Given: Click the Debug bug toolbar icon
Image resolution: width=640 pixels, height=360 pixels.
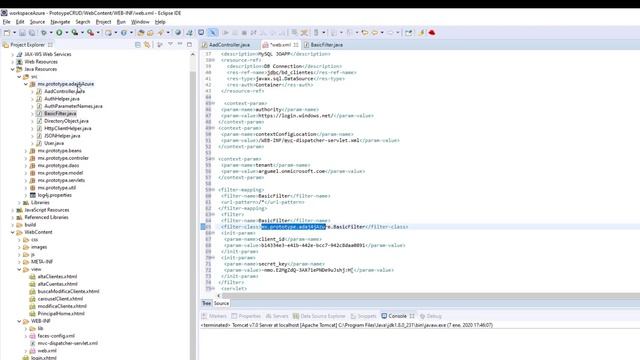Looking at the screenshot, I should point(44,33).
